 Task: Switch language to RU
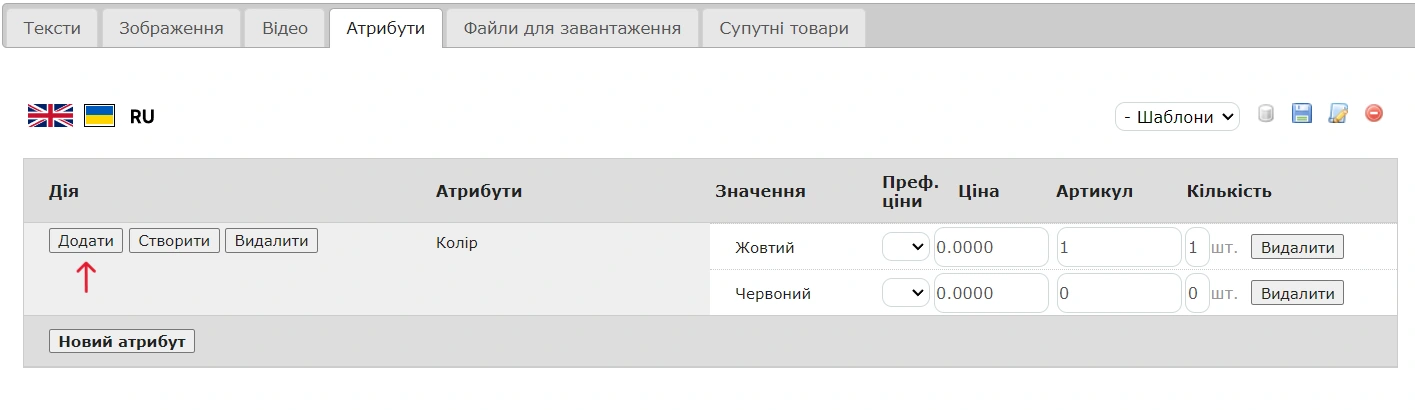coord(142,117)
